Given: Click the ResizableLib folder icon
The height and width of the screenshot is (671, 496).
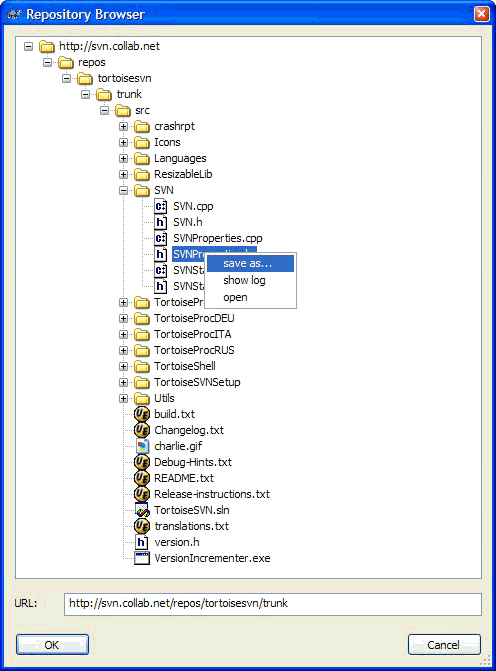Looking at the screenshot, I should pyautogui.click(x=142, y=175).
